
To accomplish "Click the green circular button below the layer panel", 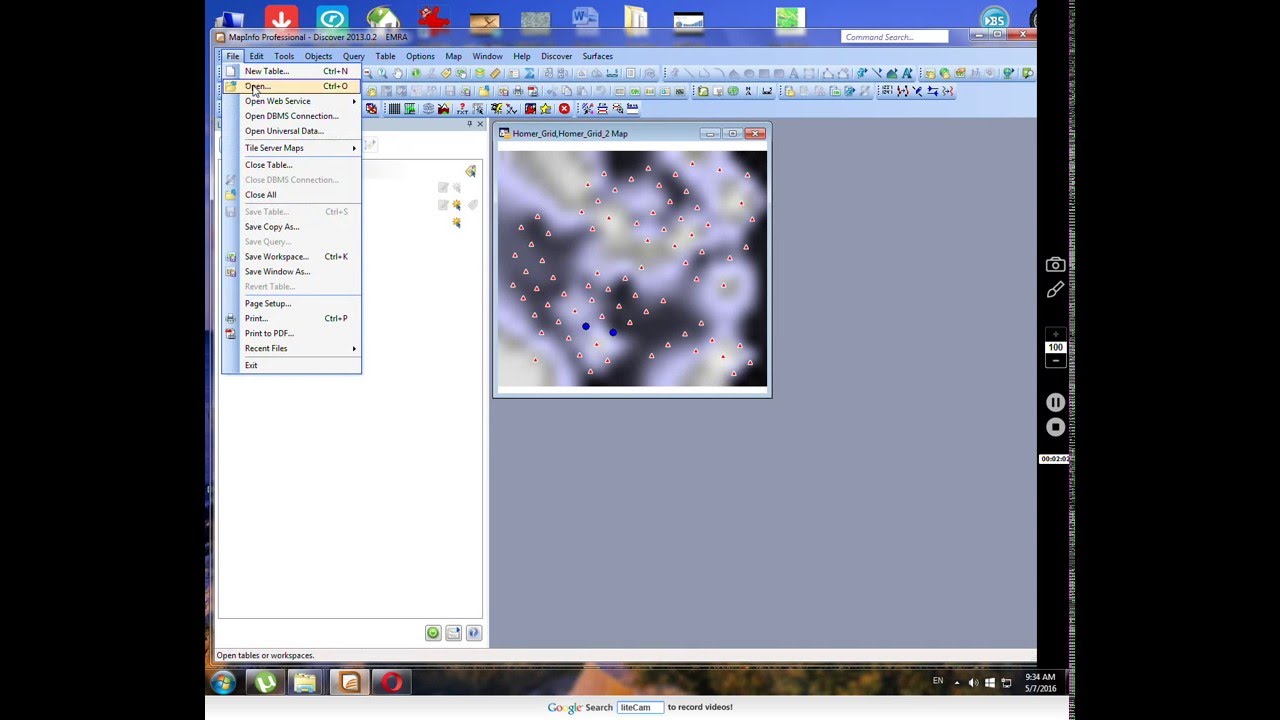I will (433, 633).
